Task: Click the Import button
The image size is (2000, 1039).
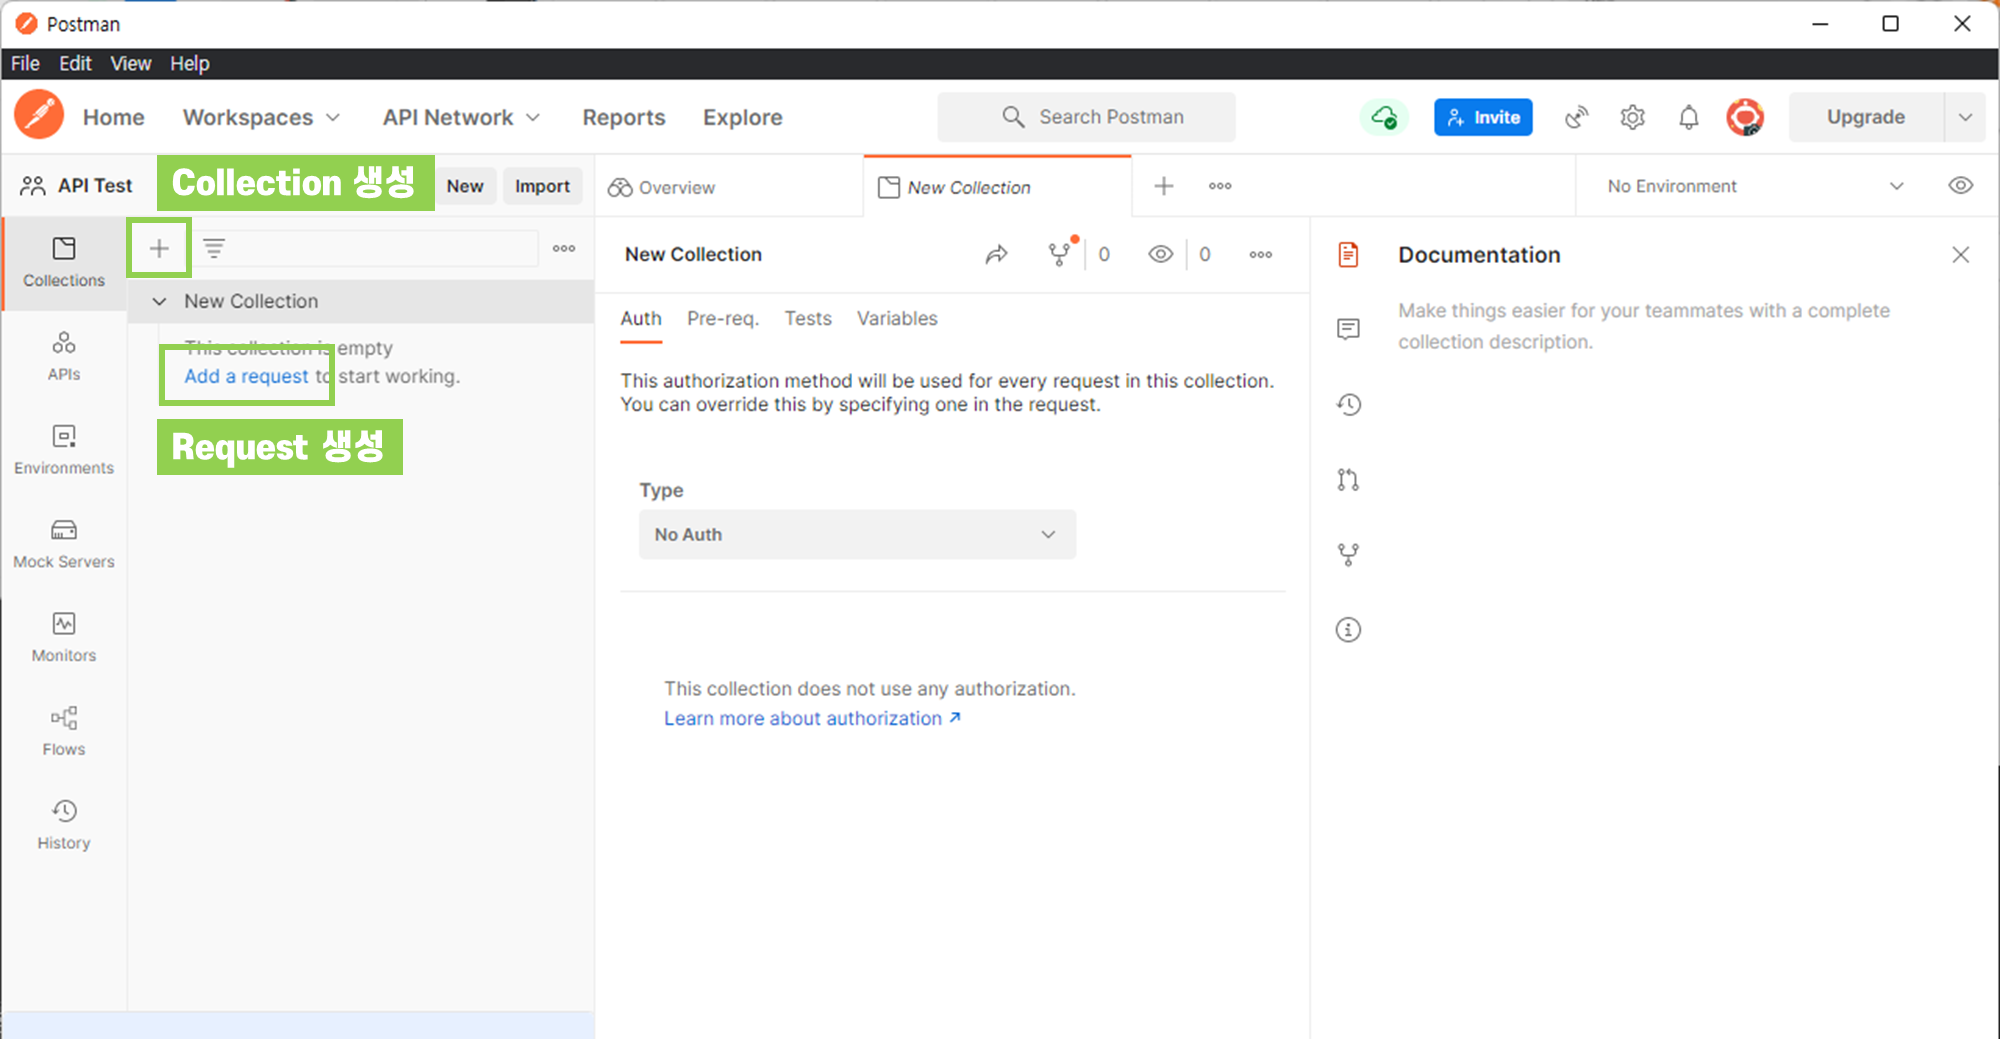Action: pyautogui.click(x=542, y=186)
